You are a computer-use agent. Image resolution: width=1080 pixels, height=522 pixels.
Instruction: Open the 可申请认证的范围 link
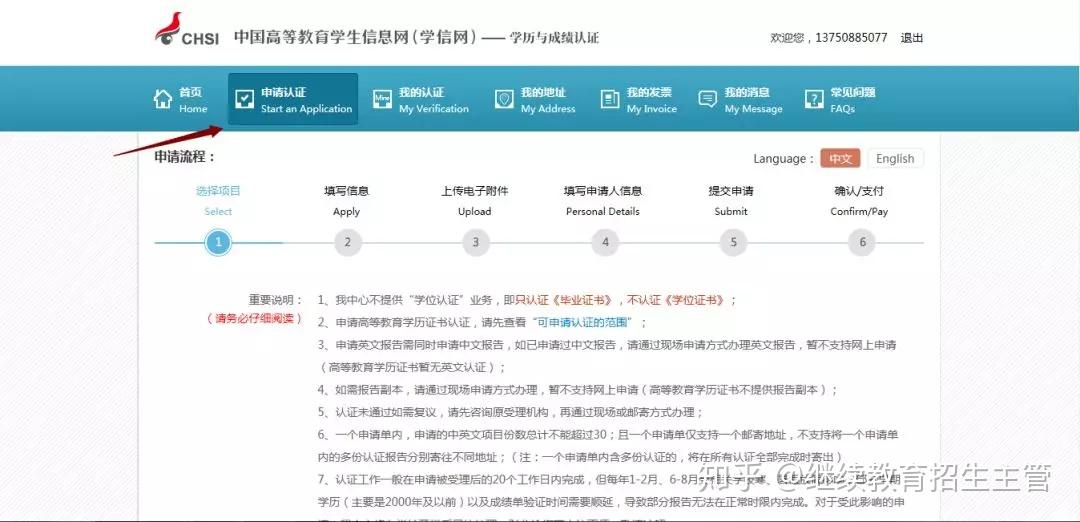586,322
